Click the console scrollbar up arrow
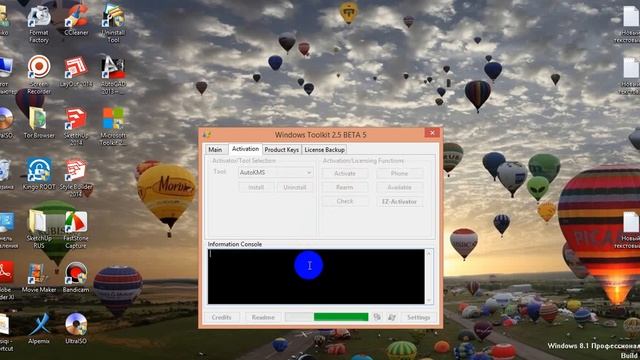 [429, 253]
